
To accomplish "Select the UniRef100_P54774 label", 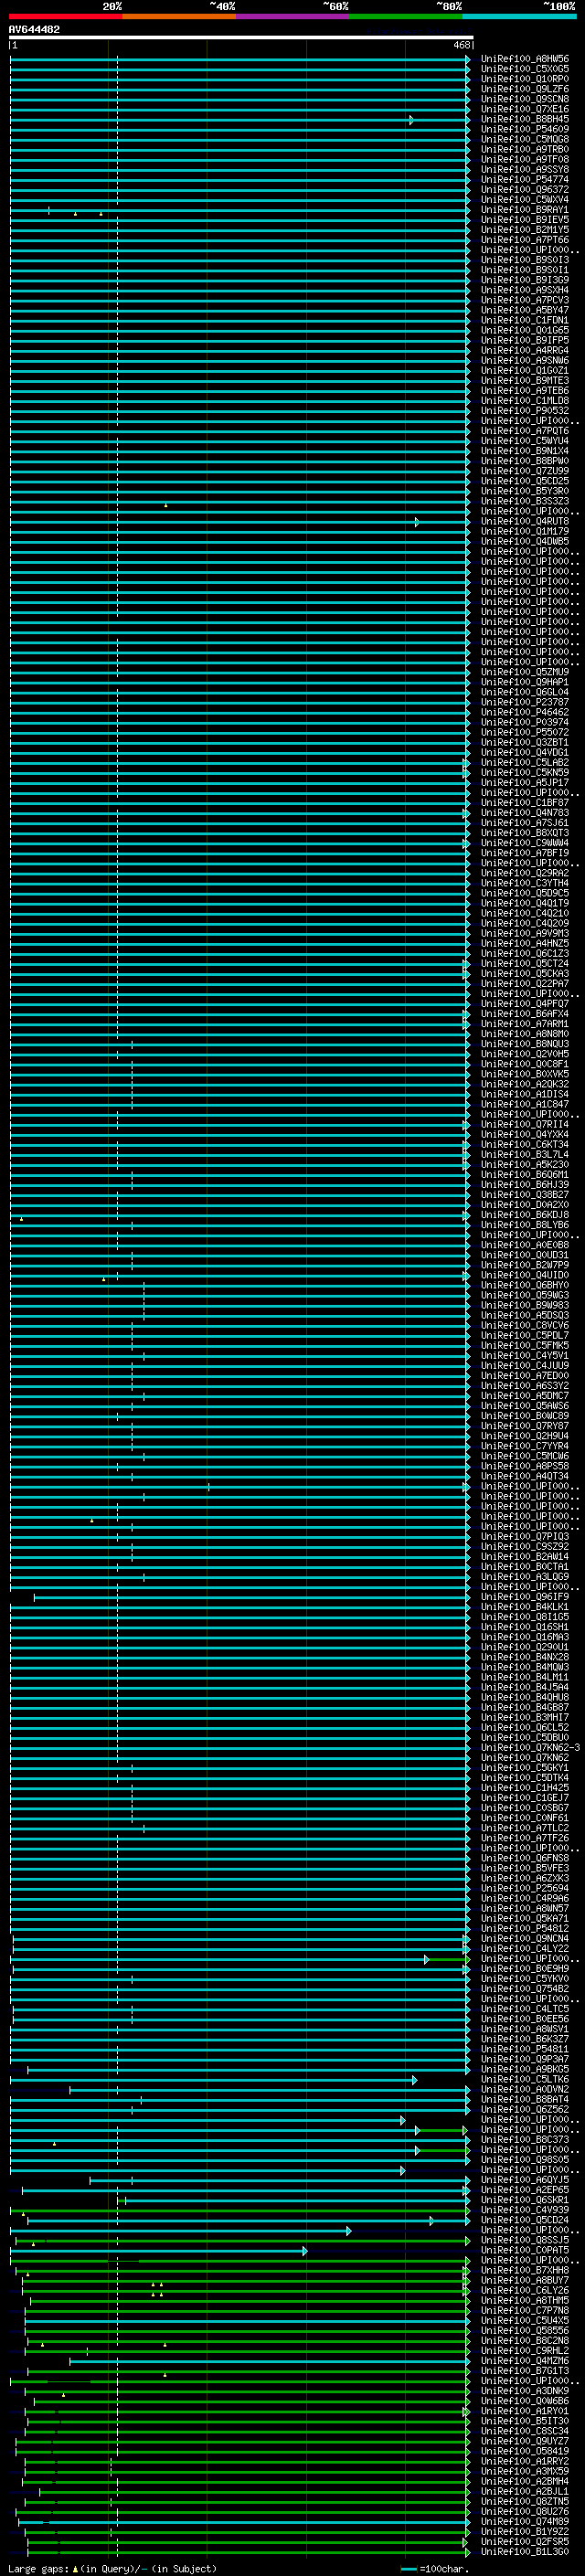I will [525, 180].
